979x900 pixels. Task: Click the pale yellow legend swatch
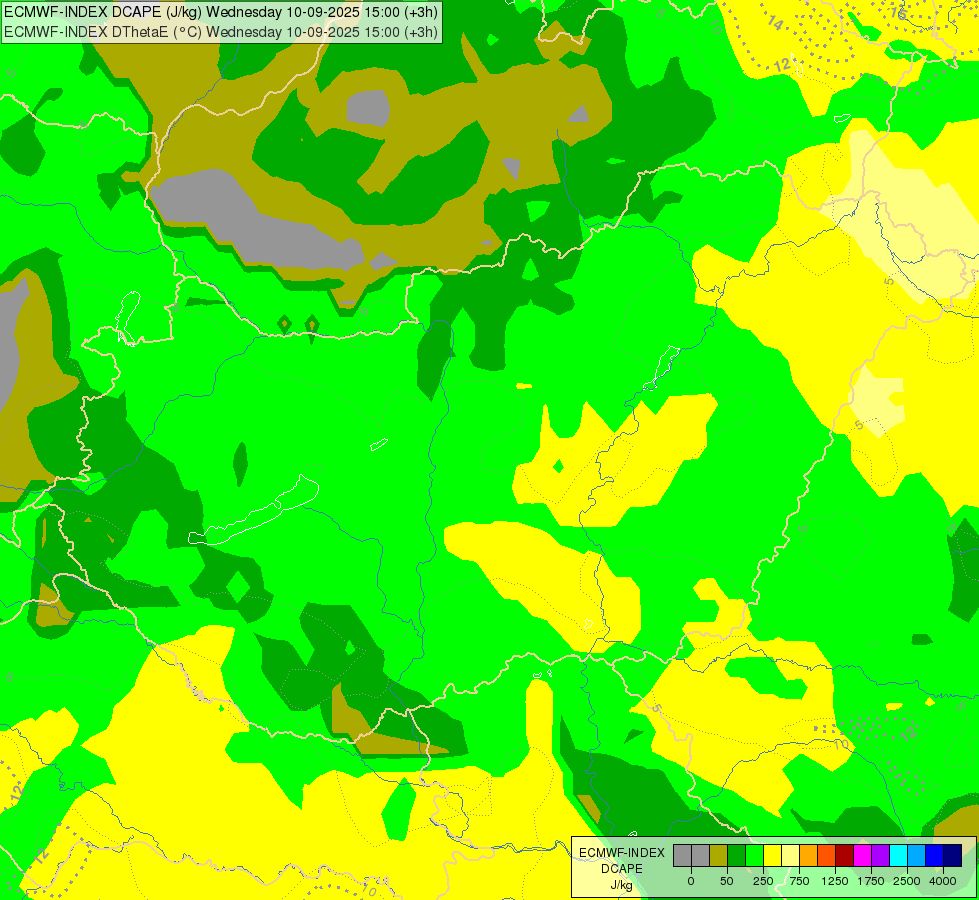click(791, 856)
